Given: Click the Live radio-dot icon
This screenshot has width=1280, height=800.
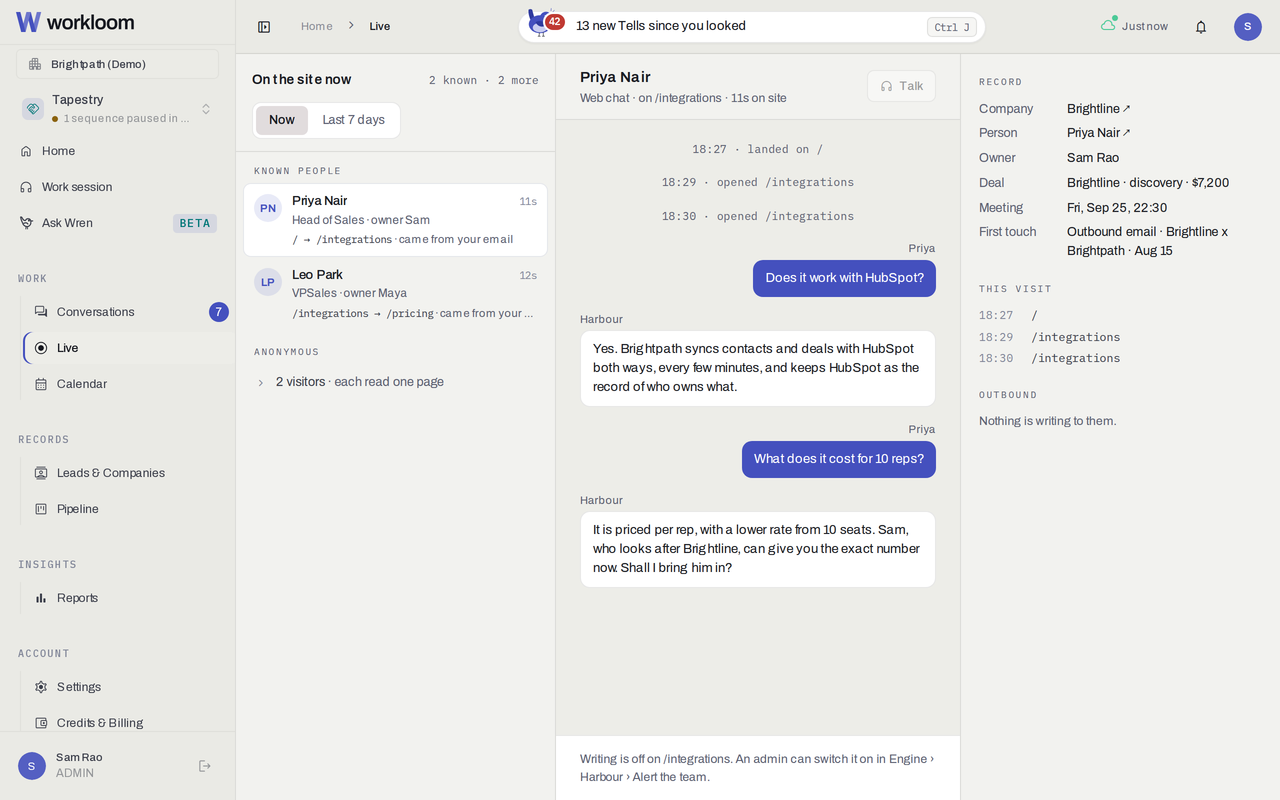Looking at the screenshot, I should [x=41, y=348].
